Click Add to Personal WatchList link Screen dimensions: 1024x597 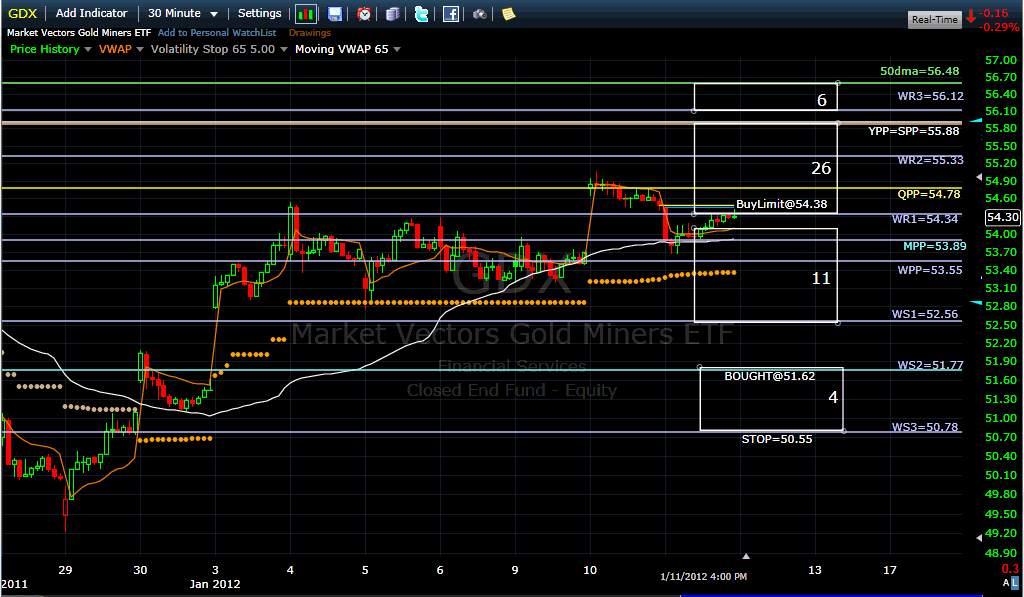217,33
